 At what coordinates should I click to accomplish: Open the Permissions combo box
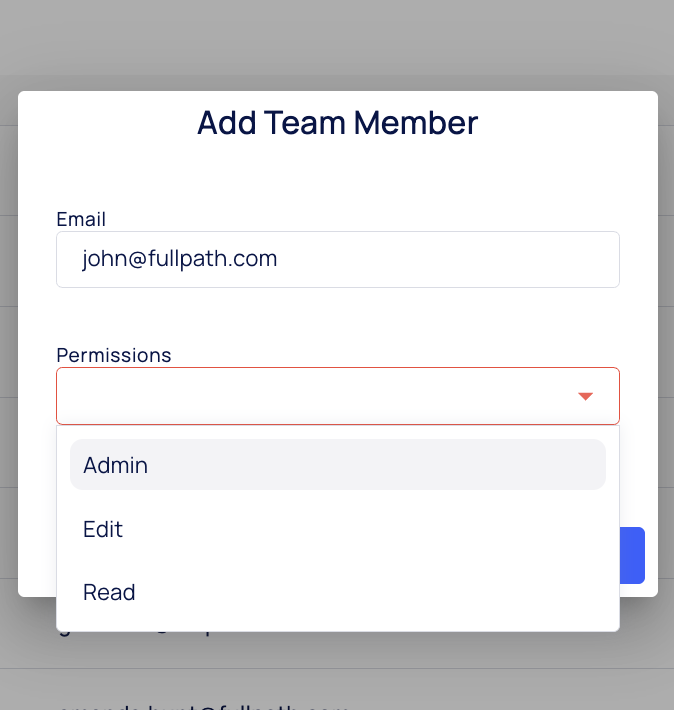[x=320, y=396]
